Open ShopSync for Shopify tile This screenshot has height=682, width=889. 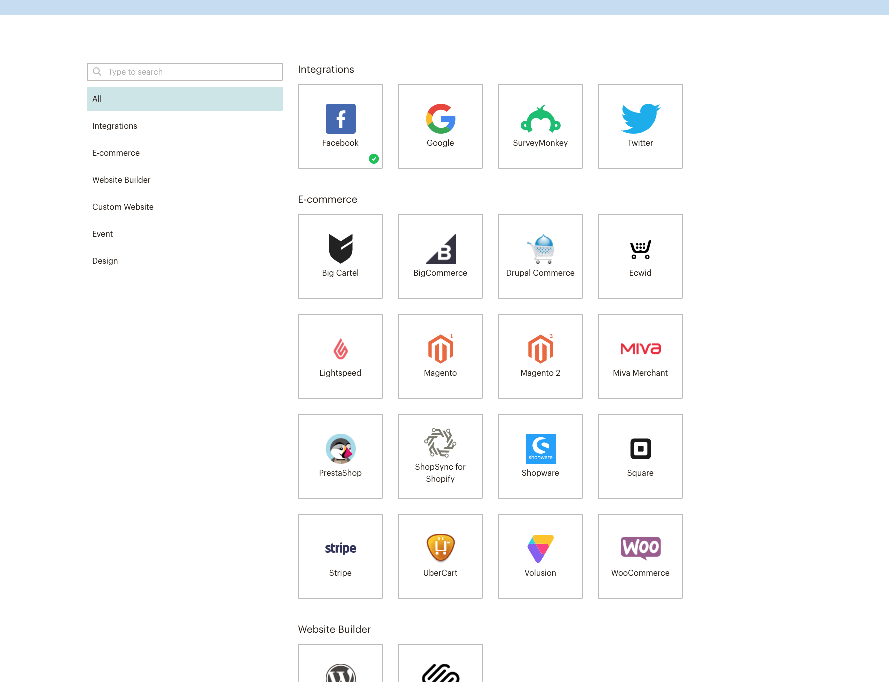click(440, 456)
